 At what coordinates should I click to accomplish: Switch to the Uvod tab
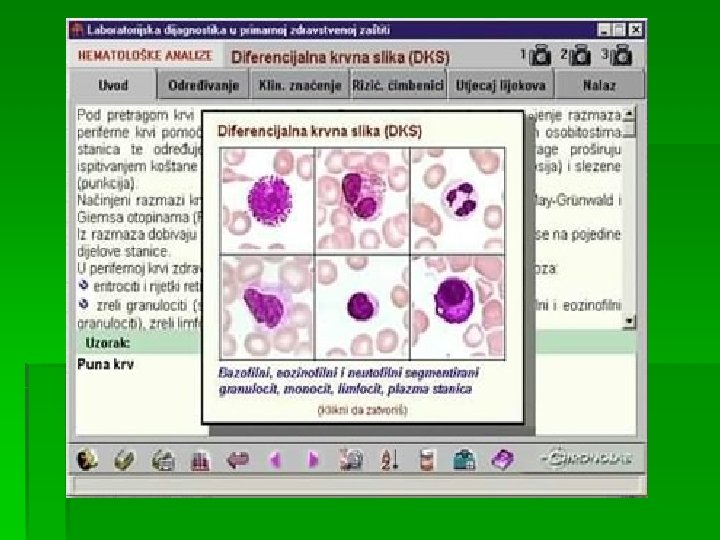point(113,85)
